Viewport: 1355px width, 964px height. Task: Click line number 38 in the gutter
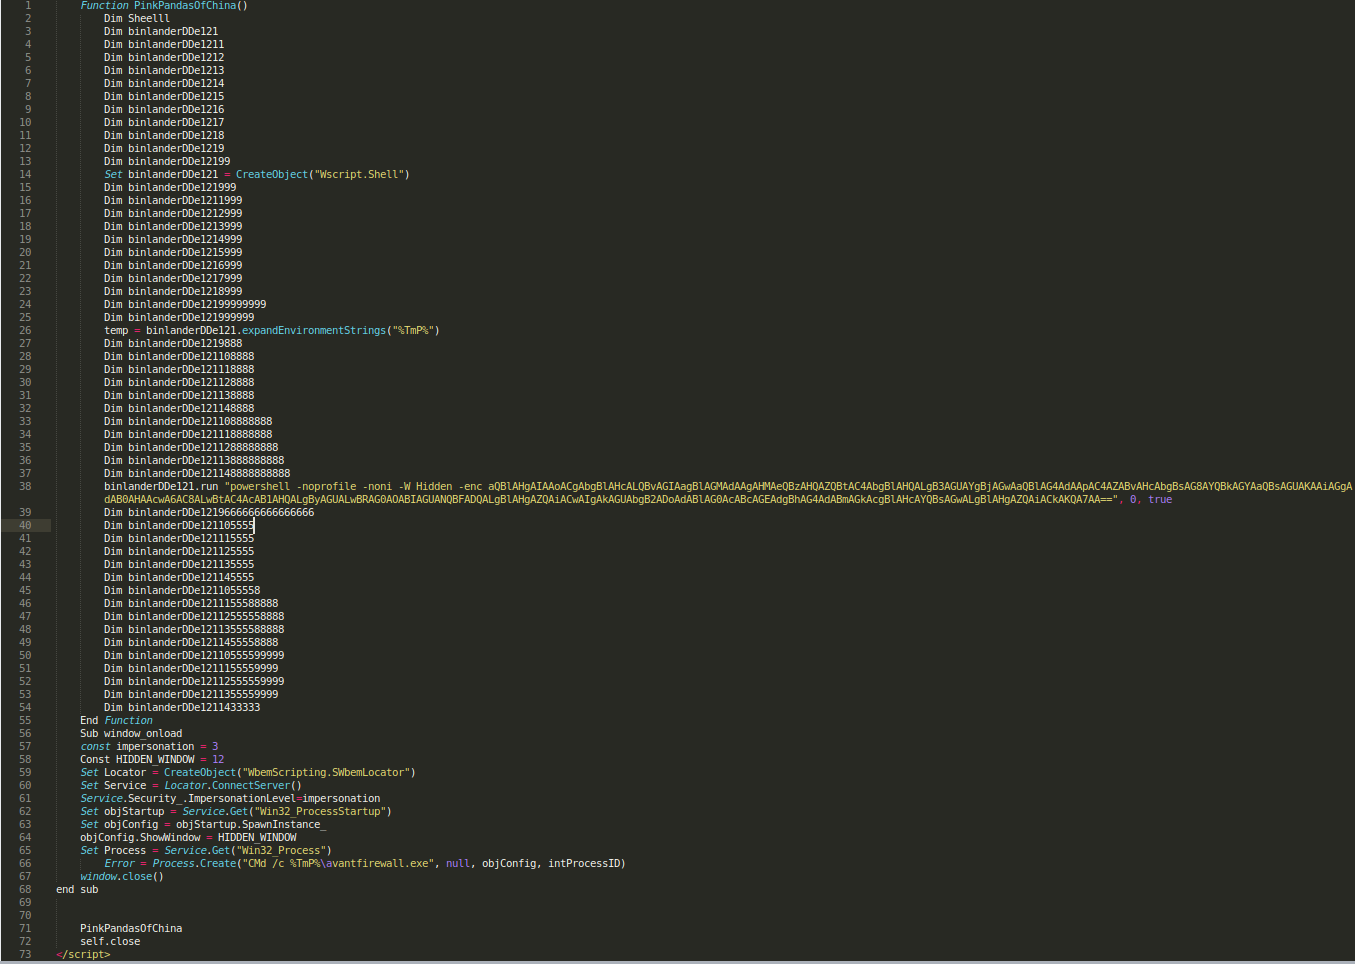pos(25,486)
